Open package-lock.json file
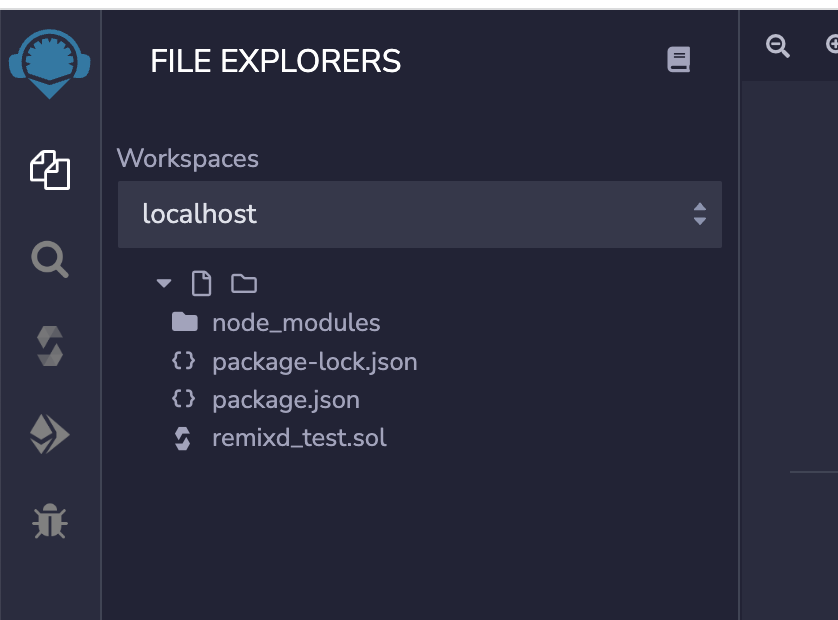 (315, 362)
